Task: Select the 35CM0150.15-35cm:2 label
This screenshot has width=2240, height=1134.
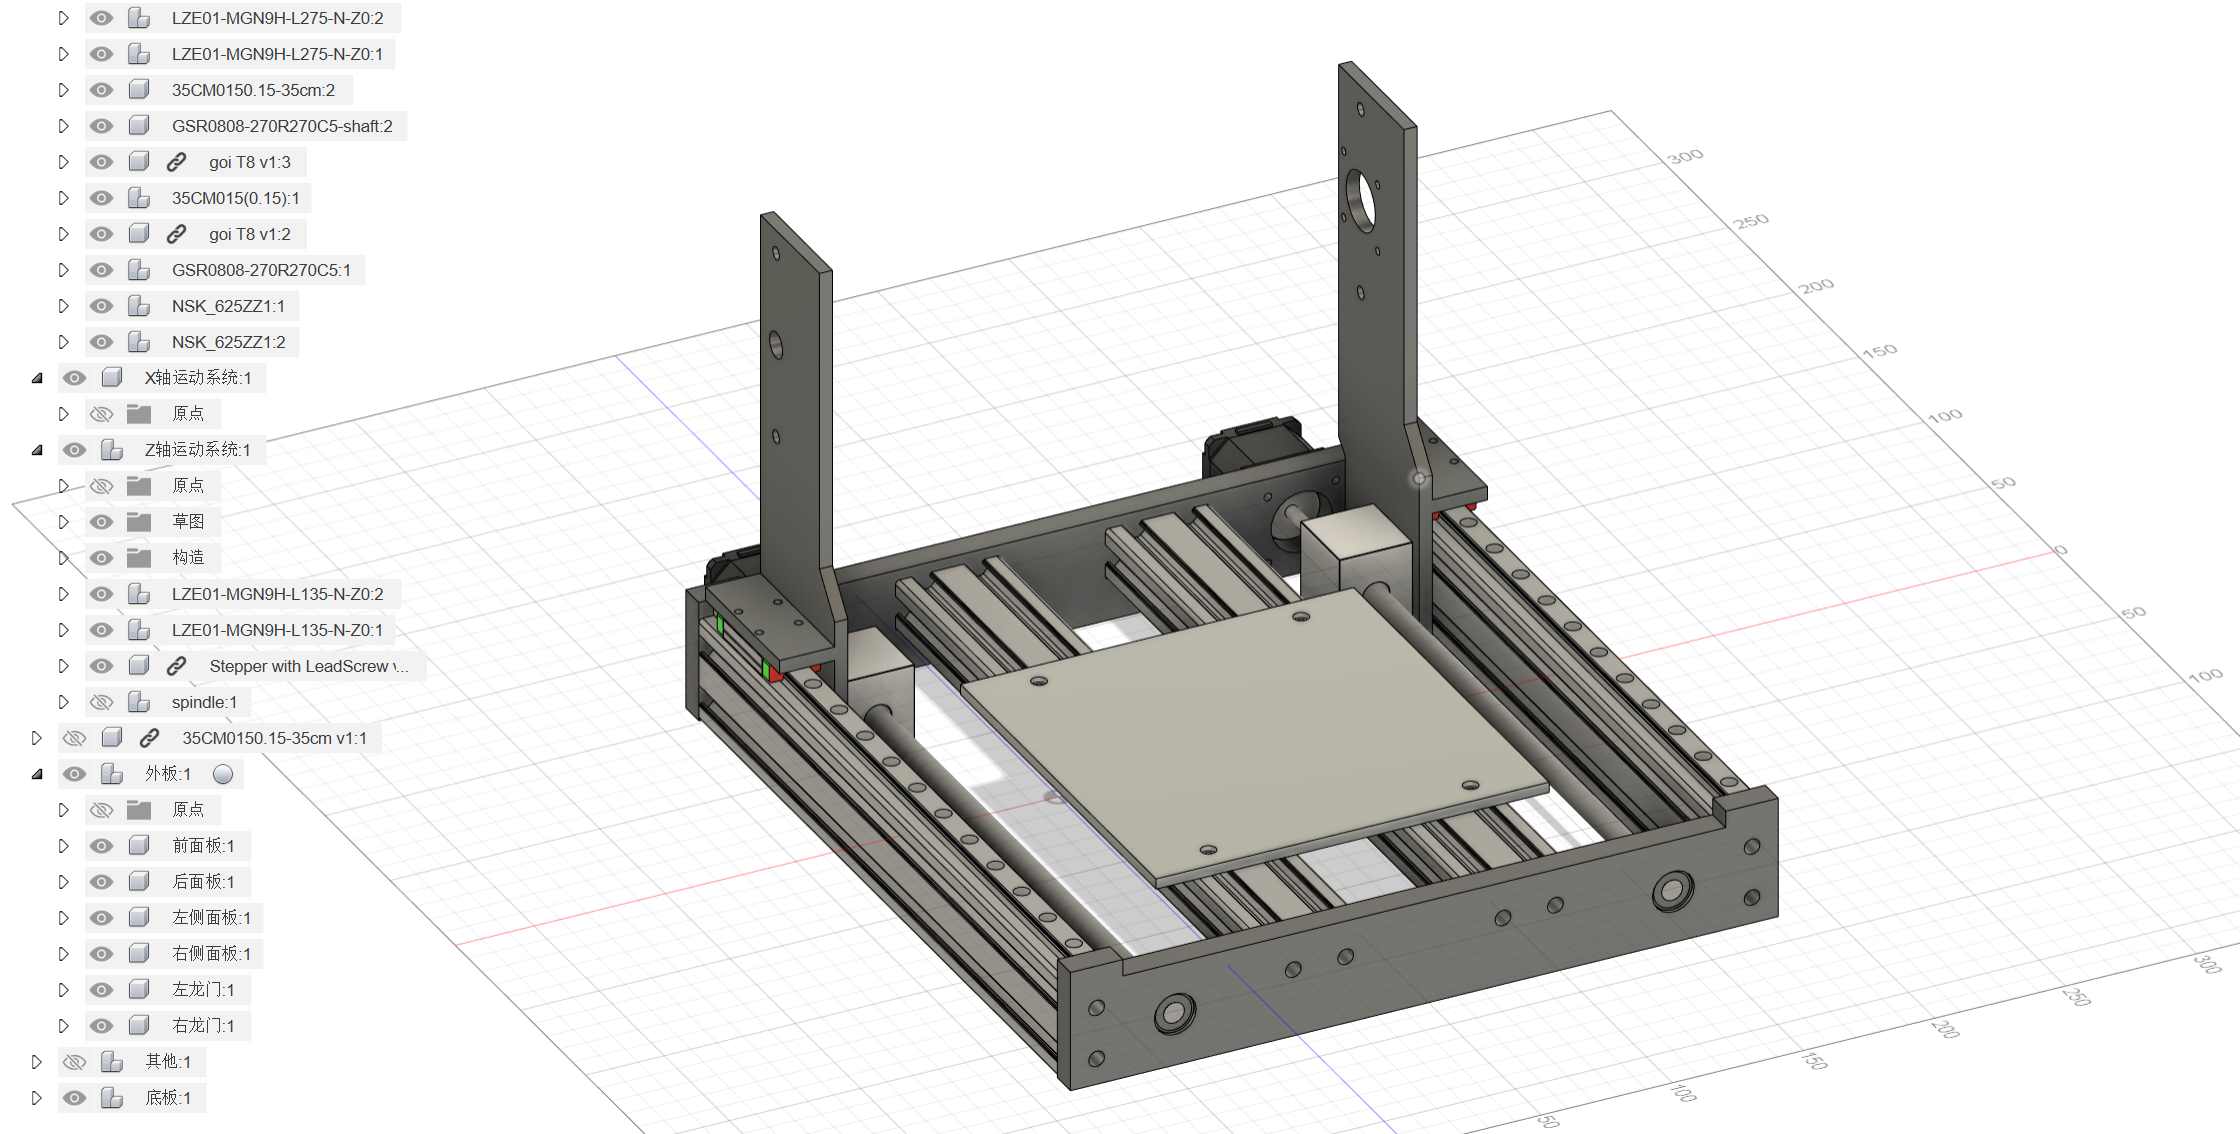Action: [x=253, y=90]
